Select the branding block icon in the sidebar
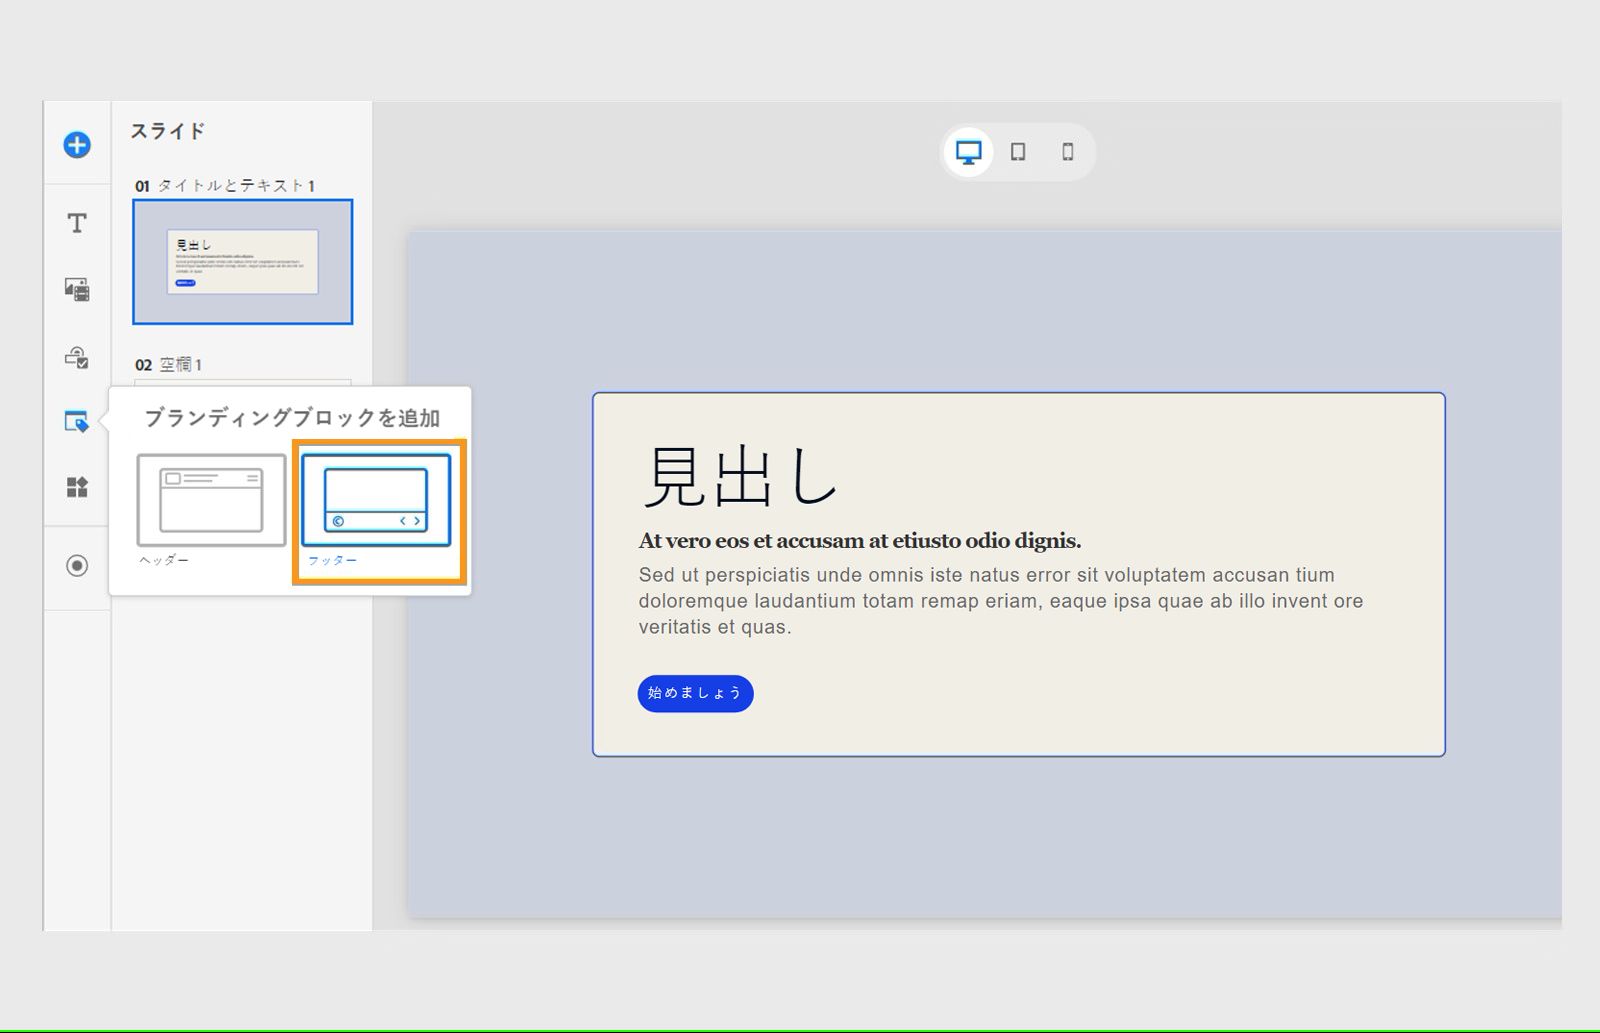Viewport: 1600px width, 1033px height. [75, 422]
